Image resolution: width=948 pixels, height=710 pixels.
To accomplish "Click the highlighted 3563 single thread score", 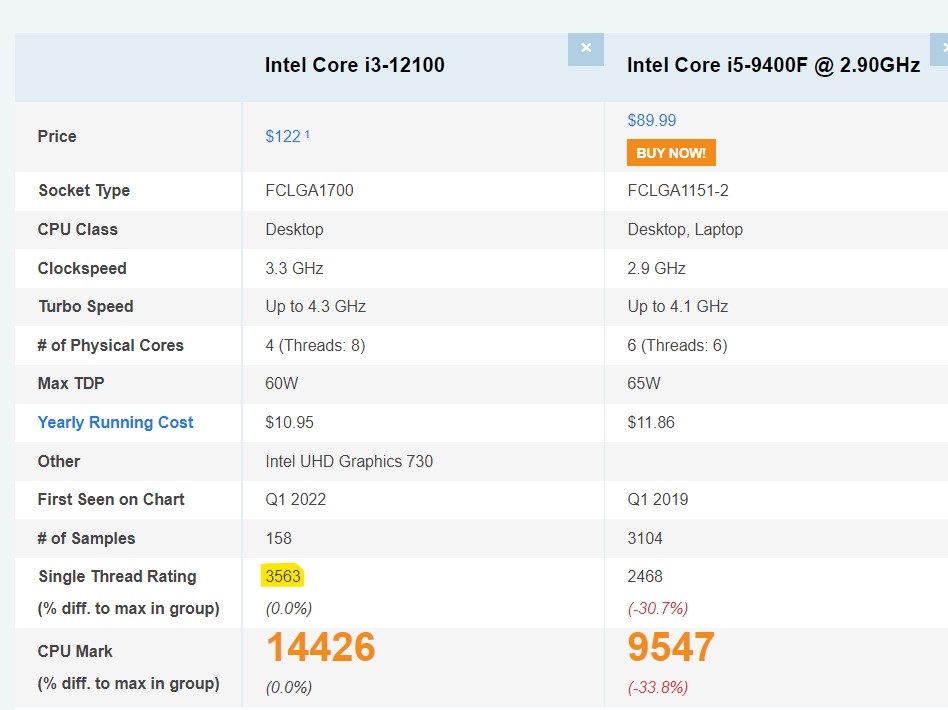I will pos(283,576).
